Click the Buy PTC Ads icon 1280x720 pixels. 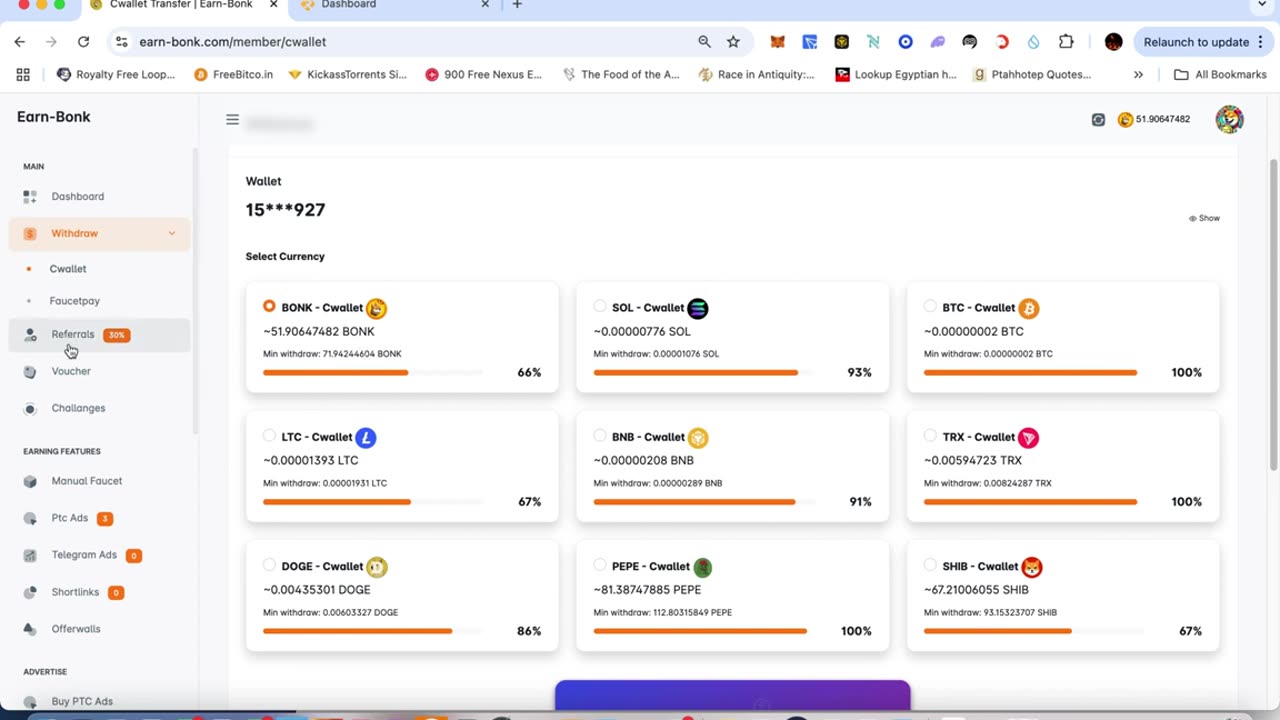[x=30, y=702]
